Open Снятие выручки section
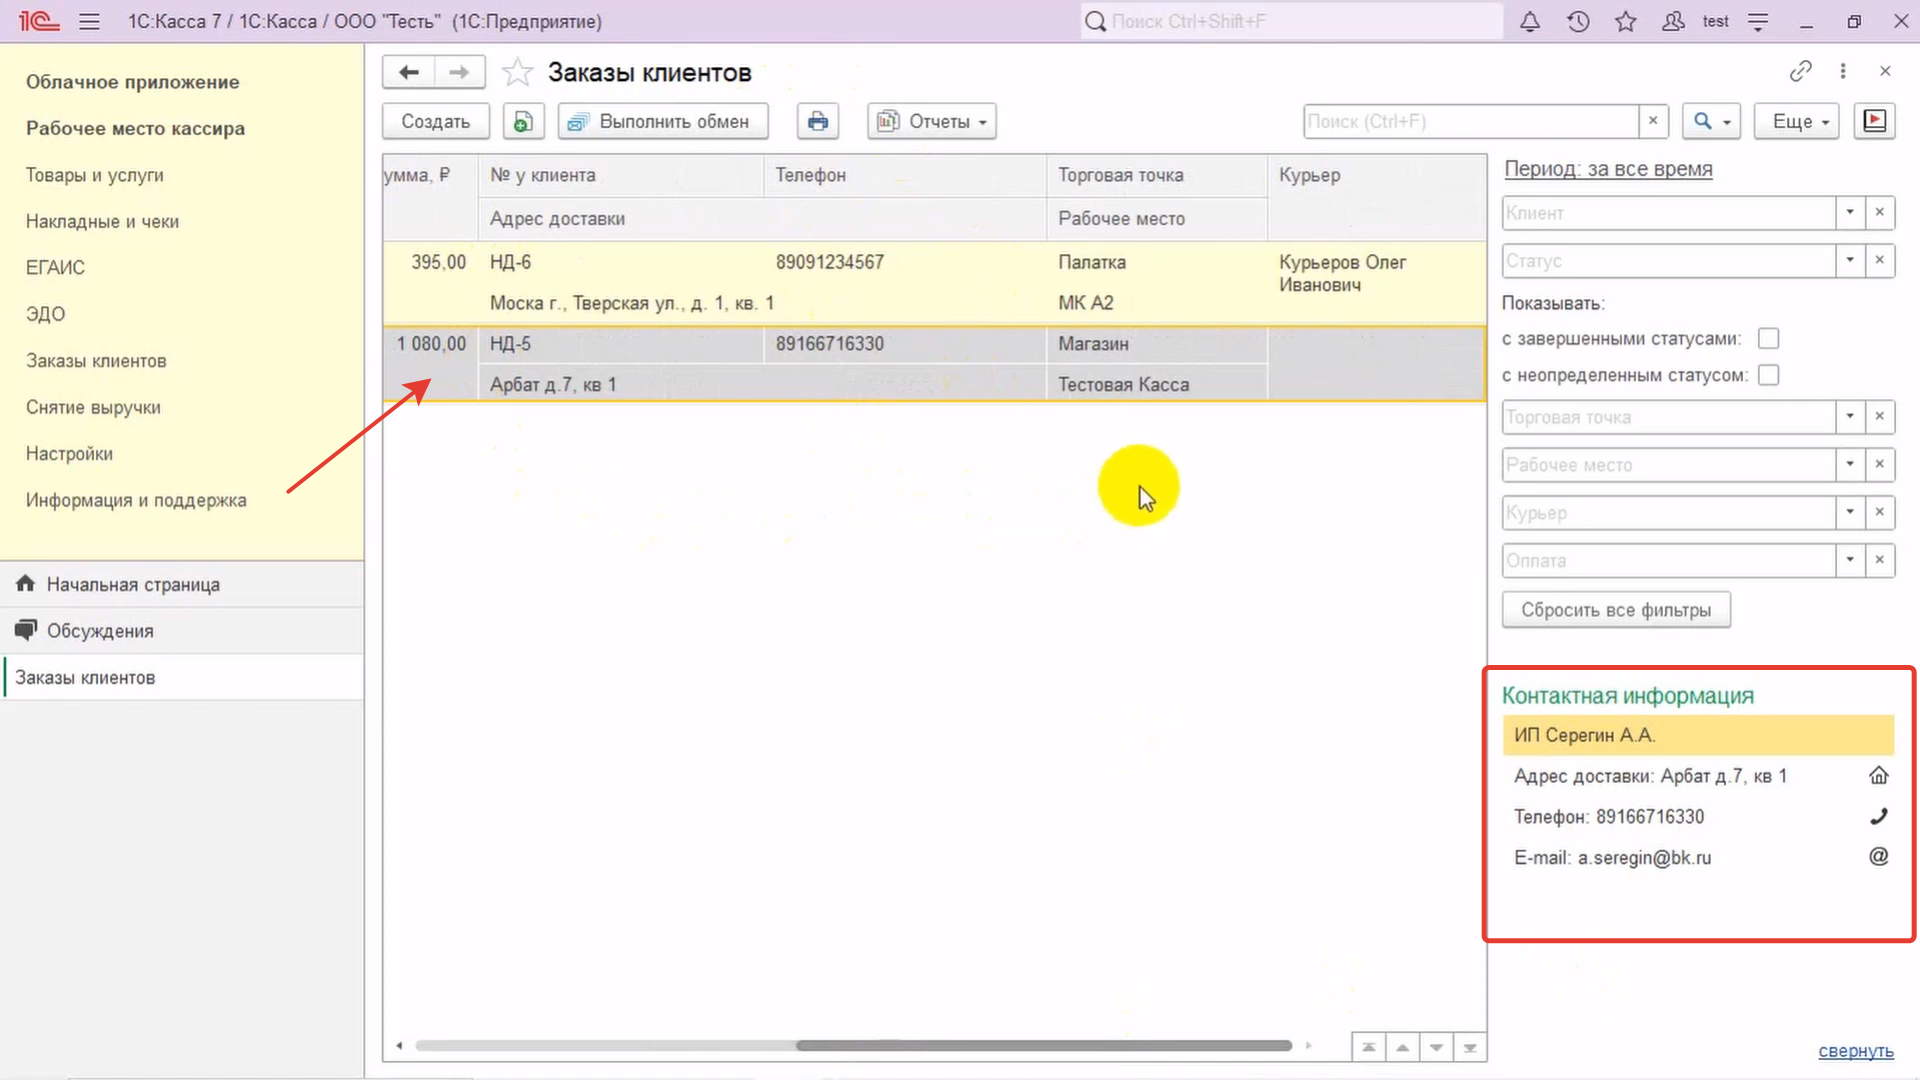The image size is (1920, 1080). tap(93, 408)
